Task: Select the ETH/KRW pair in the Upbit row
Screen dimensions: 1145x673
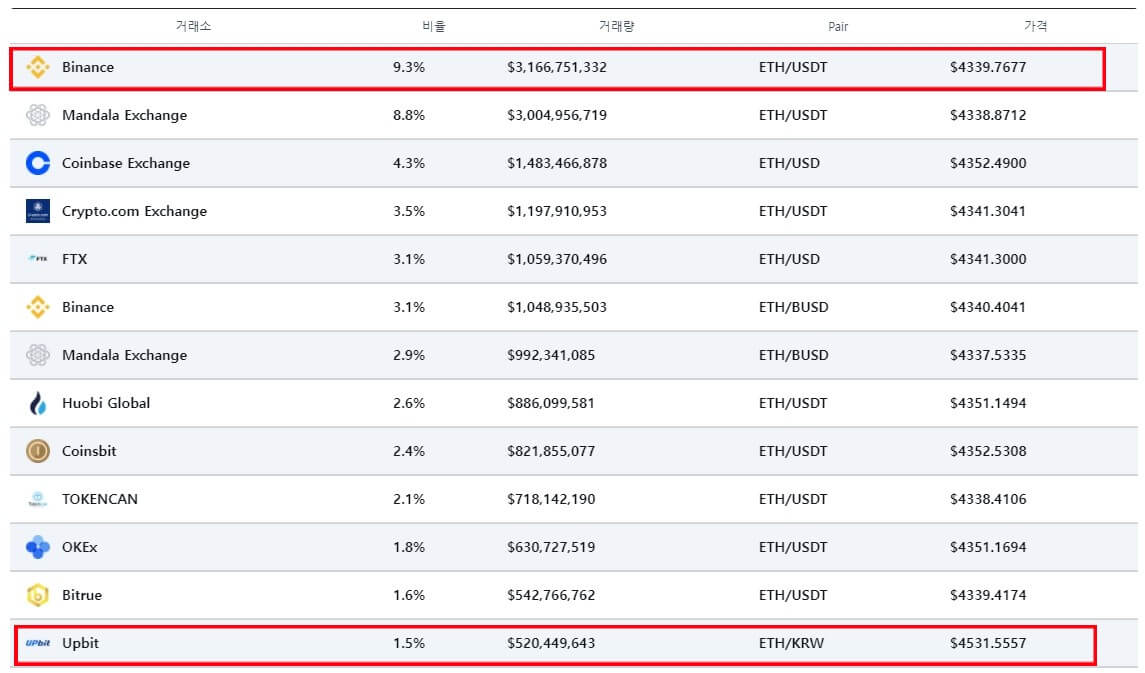Action: [x=792, y=644]
